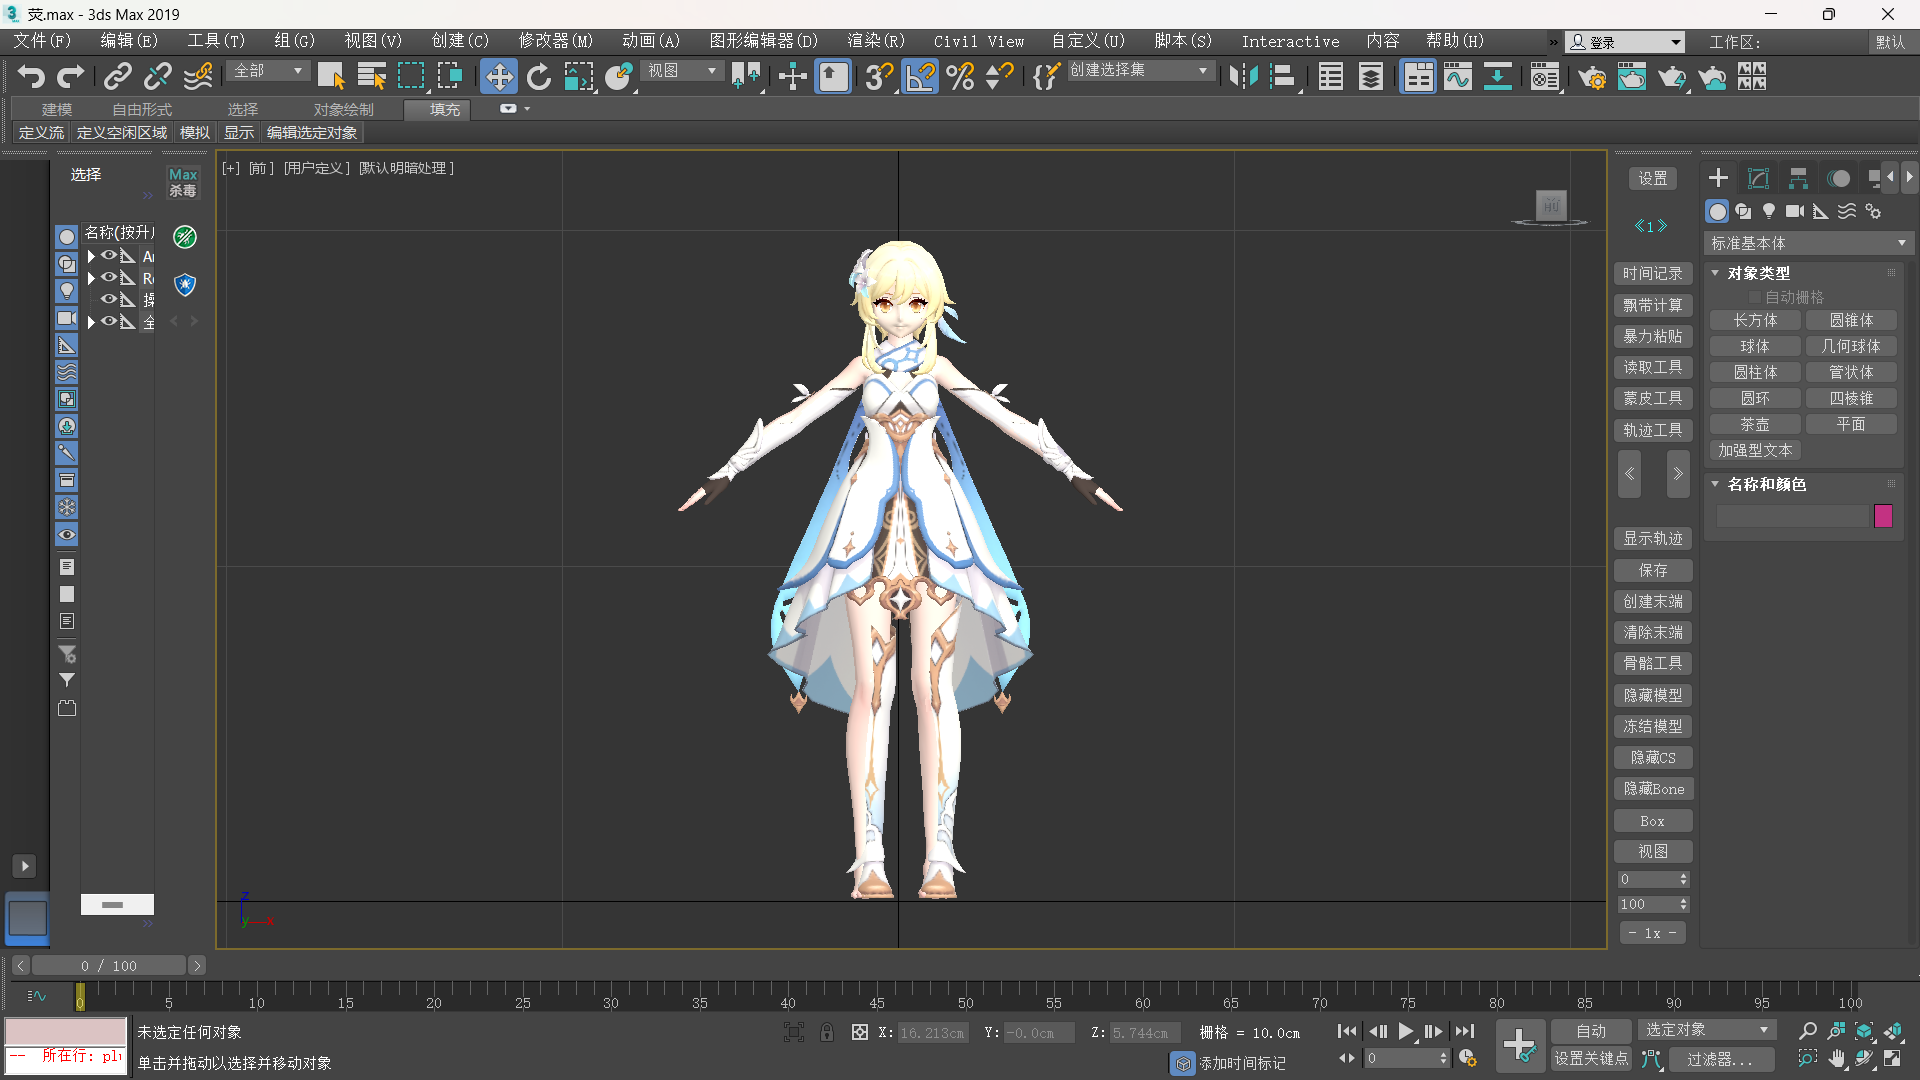The width and height of the screenshot is (1920, 1080).
Task: Open the 标准基本体 category dropdown
Action: point(1809,243)
